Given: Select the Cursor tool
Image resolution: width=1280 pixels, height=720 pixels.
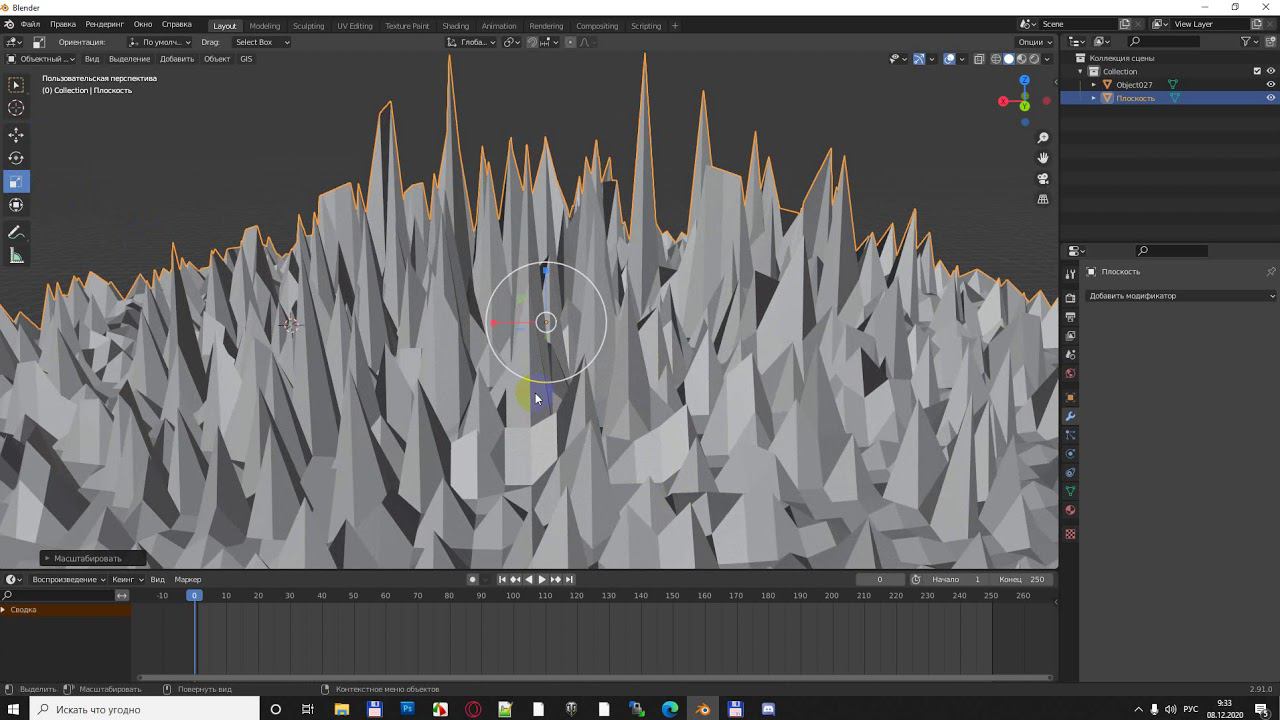Looking at the screenshot, I should (16, 108).
